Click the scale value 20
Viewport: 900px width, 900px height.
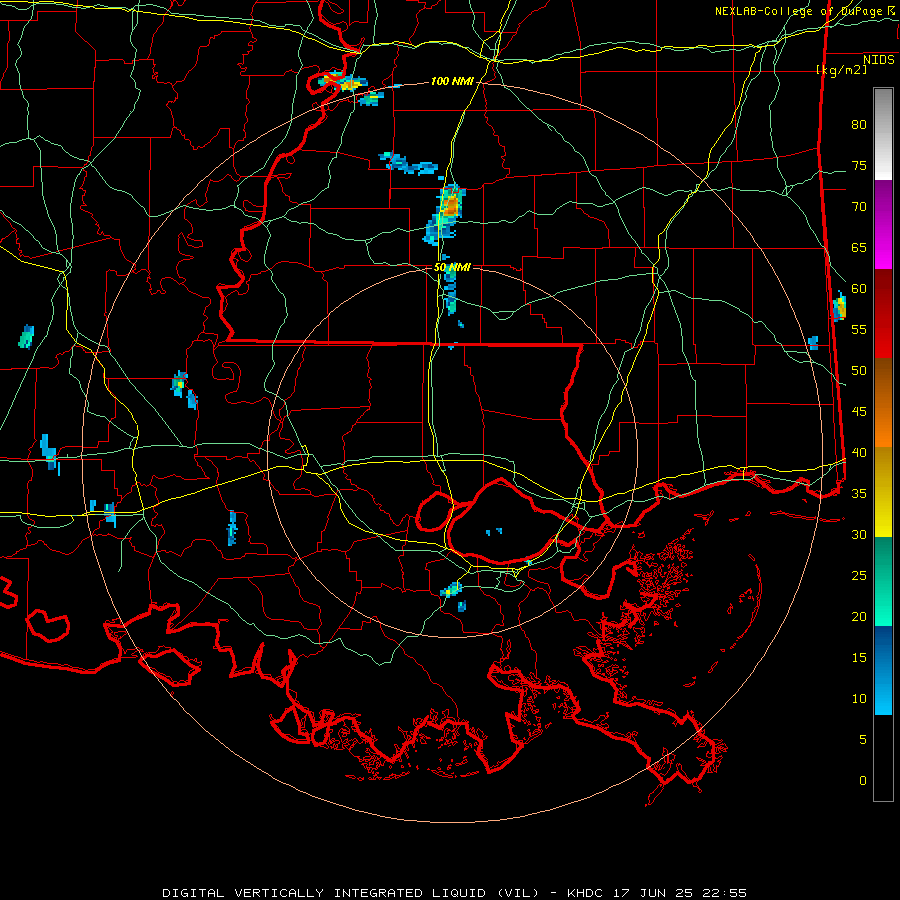859,617
